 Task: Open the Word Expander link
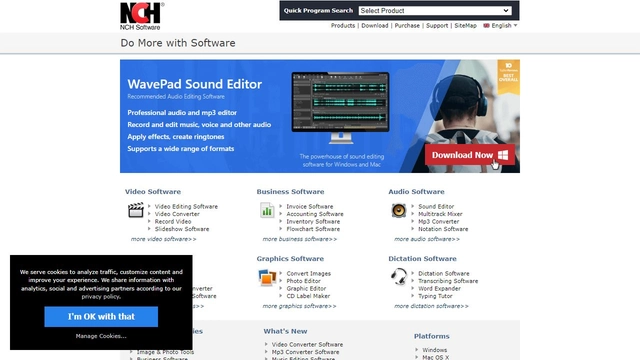(x=439, y=289)
